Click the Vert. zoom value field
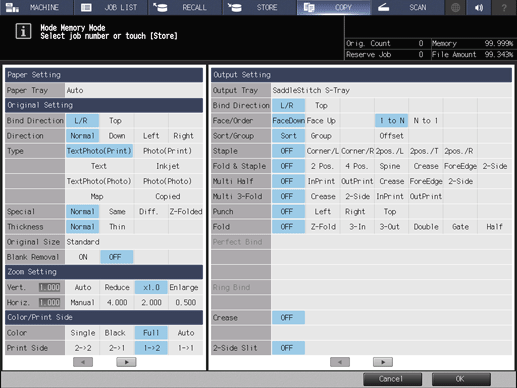Image resolution: width=517 pixels, height=388 pixels. (50, 287)
